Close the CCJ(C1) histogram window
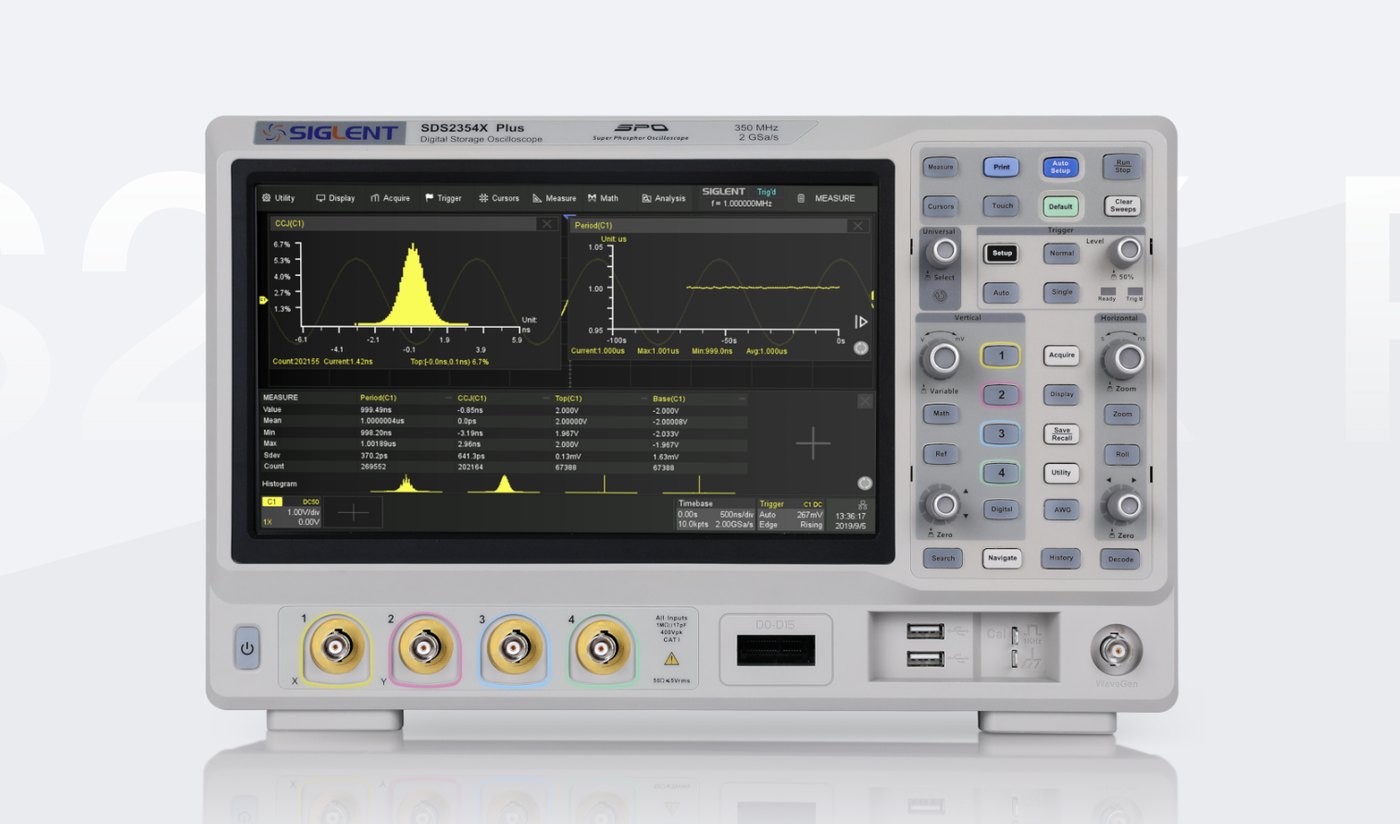Screen dimensions: 1400x824 (547, 224)
